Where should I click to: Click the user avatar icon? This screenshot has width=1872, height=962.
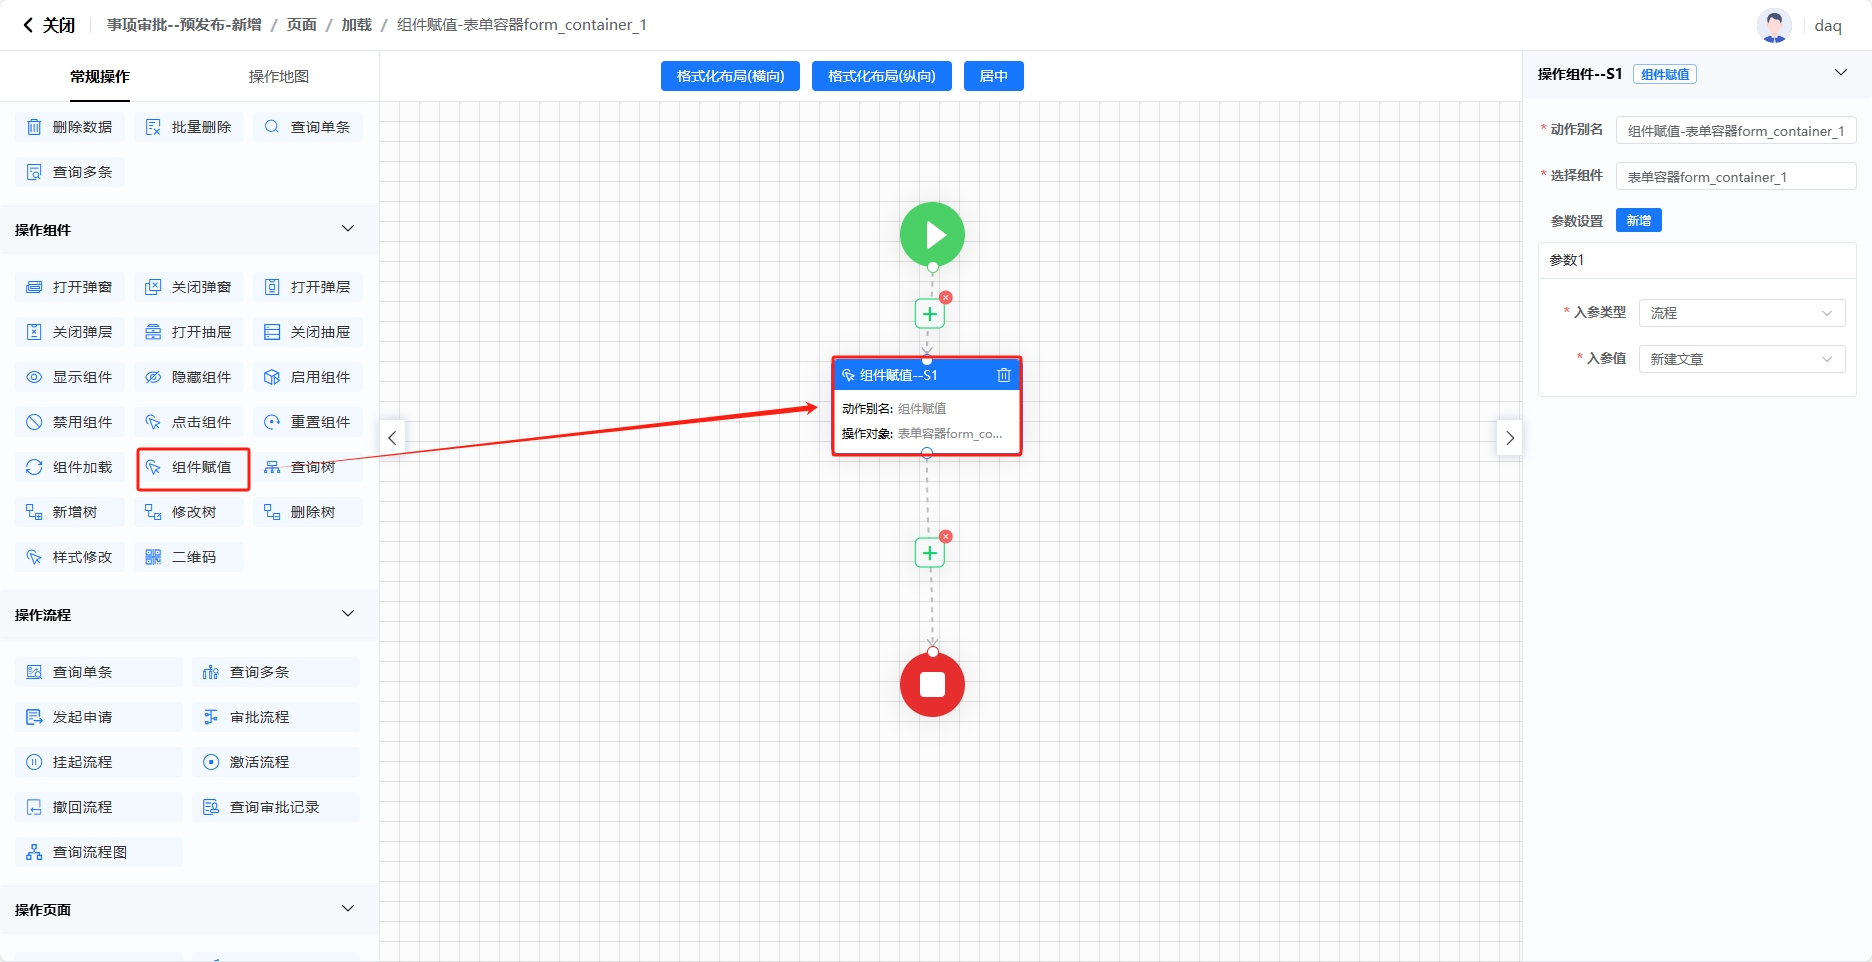[1774, 26]
